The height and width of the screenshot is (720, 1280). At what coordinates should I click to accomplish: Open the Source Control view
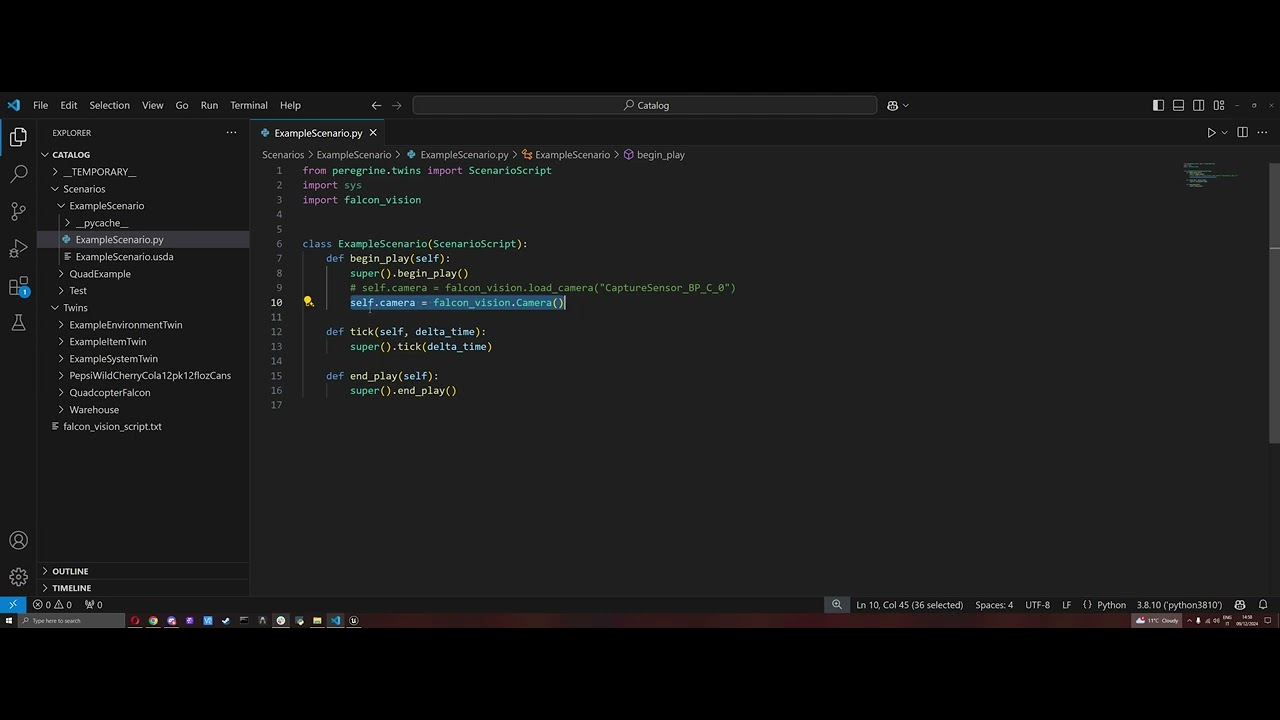18,211
